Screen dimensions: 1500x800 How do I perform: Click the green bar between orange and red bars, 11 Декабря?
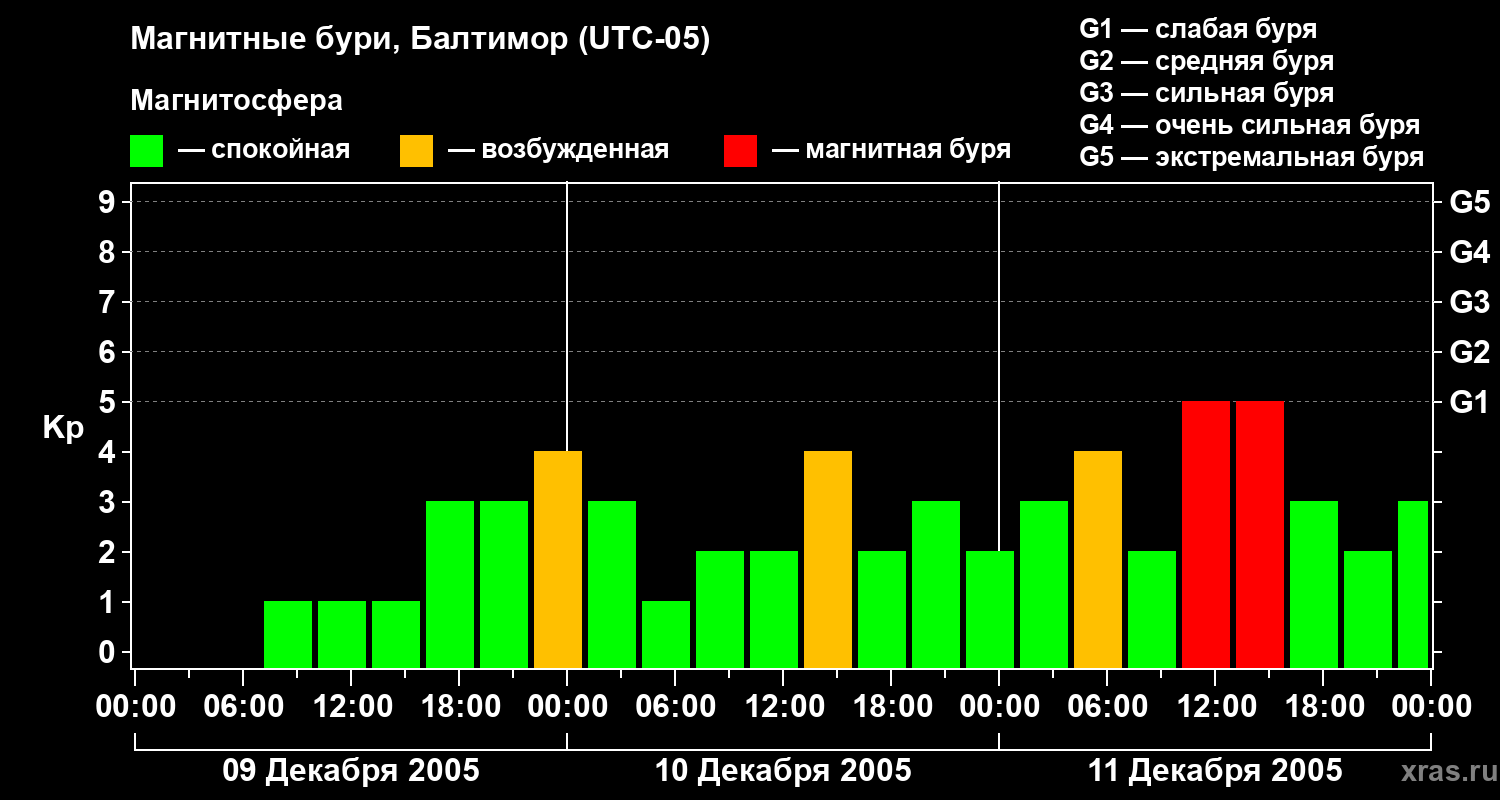pos(1152,610)
